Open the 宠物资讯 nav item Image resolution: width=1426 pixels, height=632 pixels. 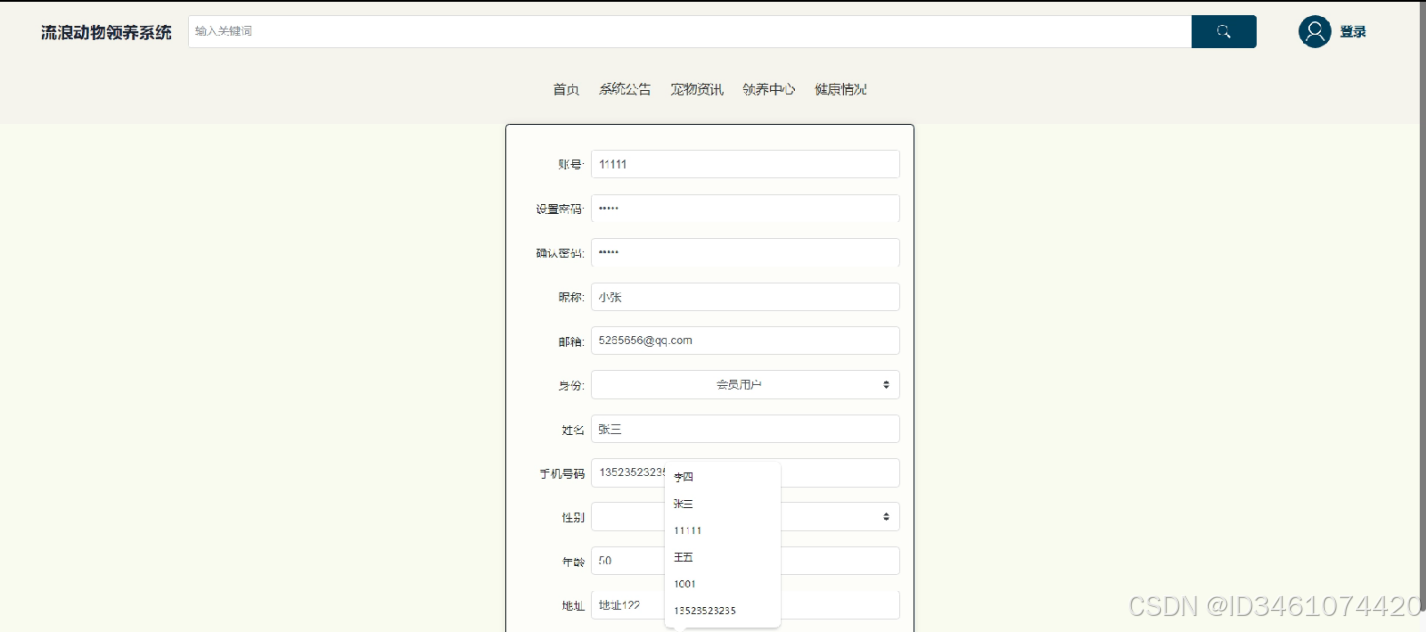(x=697, y=89)
